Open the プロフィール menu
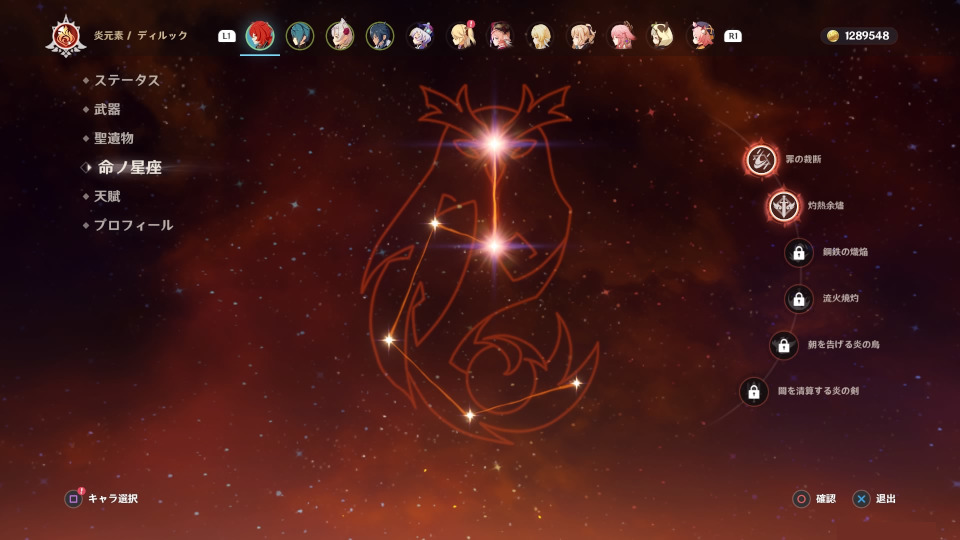Image resolution: width=960 pixels, height=540 pixels. pos(133,225)
